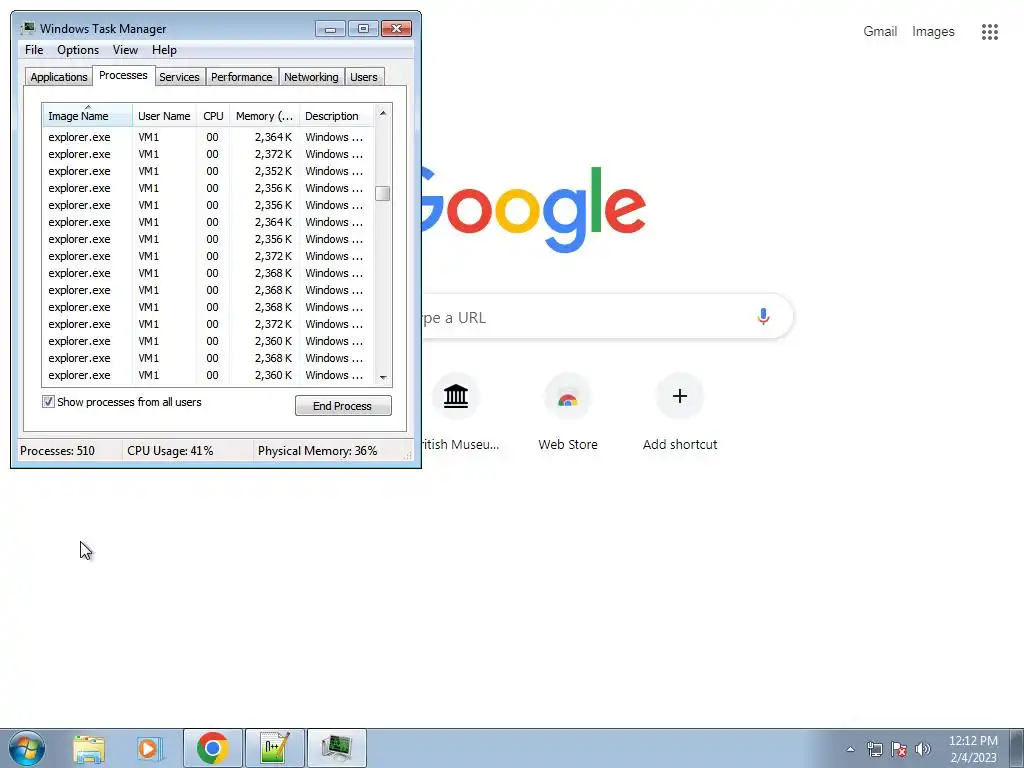This screenshot has height=768, width=1024.
Task: Open the British Museum shortcut tile
Action: (x=456, y=413)
